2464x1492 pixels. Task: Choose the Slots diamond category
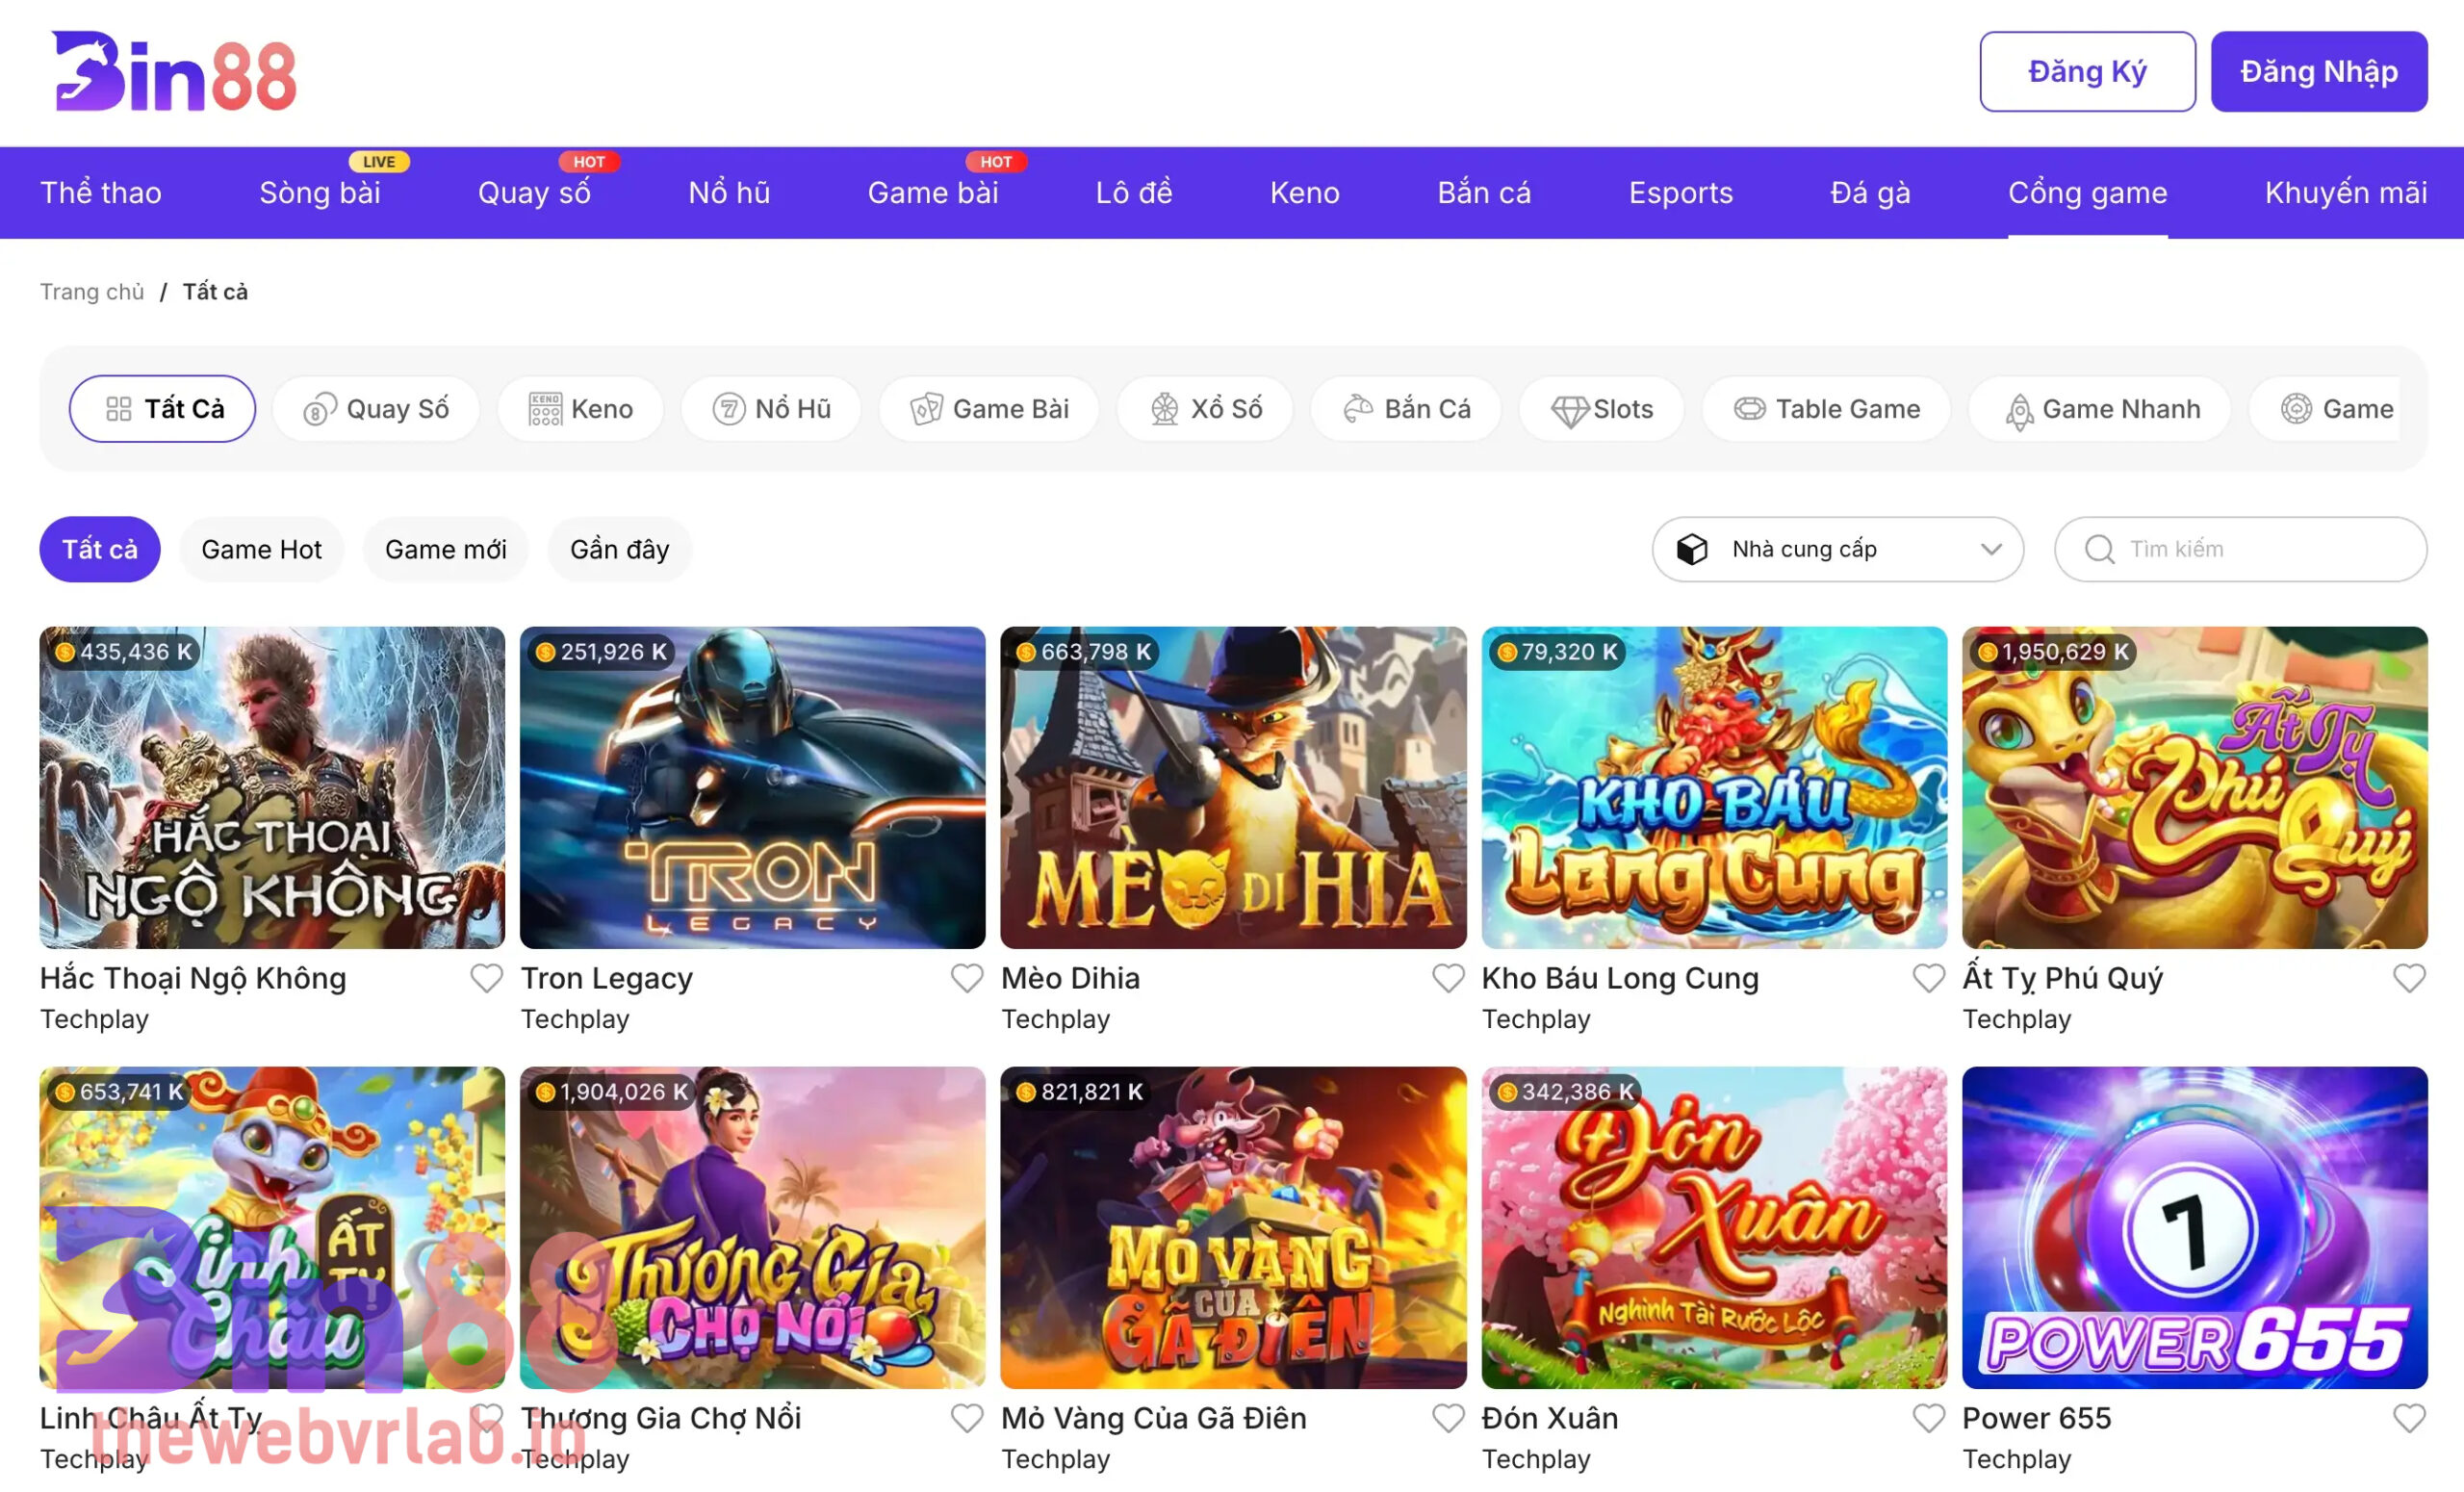coord(1601,409)
